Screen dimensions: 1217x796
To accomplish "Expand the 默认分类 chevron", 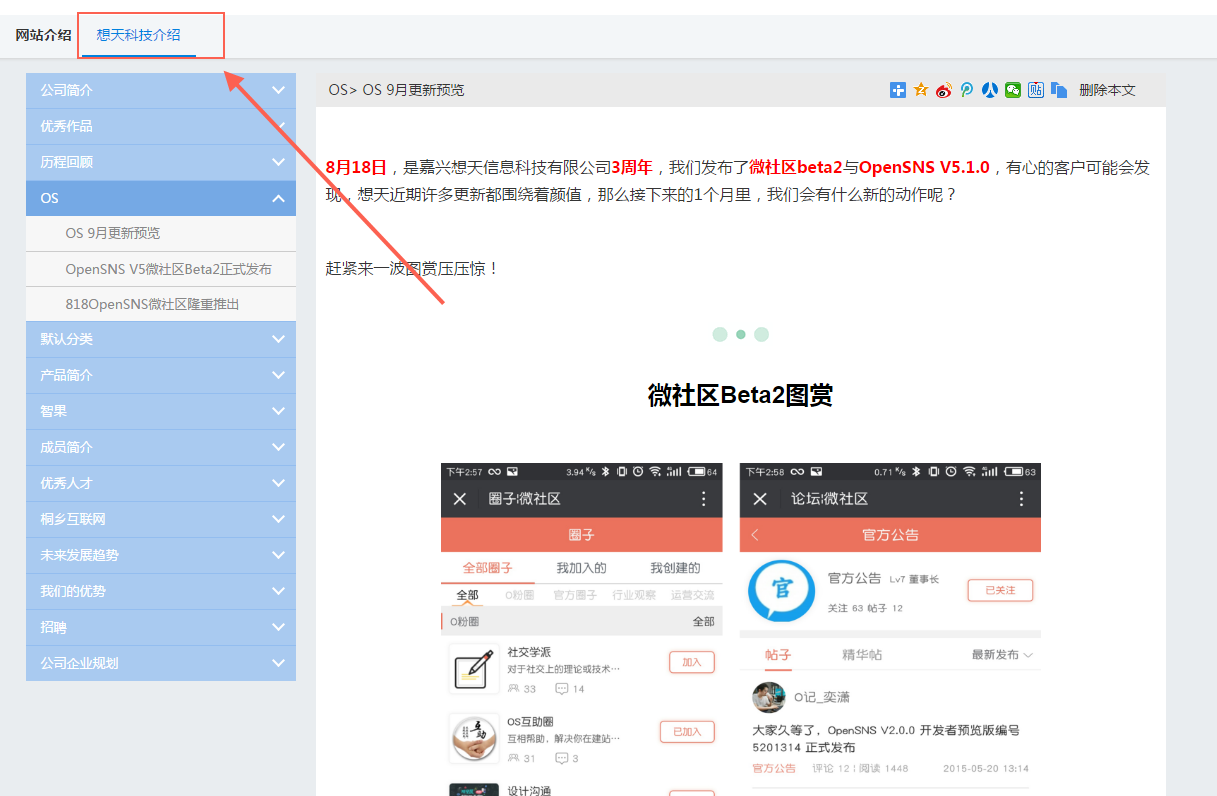I will pyautogui.click(x=278, y=339).
